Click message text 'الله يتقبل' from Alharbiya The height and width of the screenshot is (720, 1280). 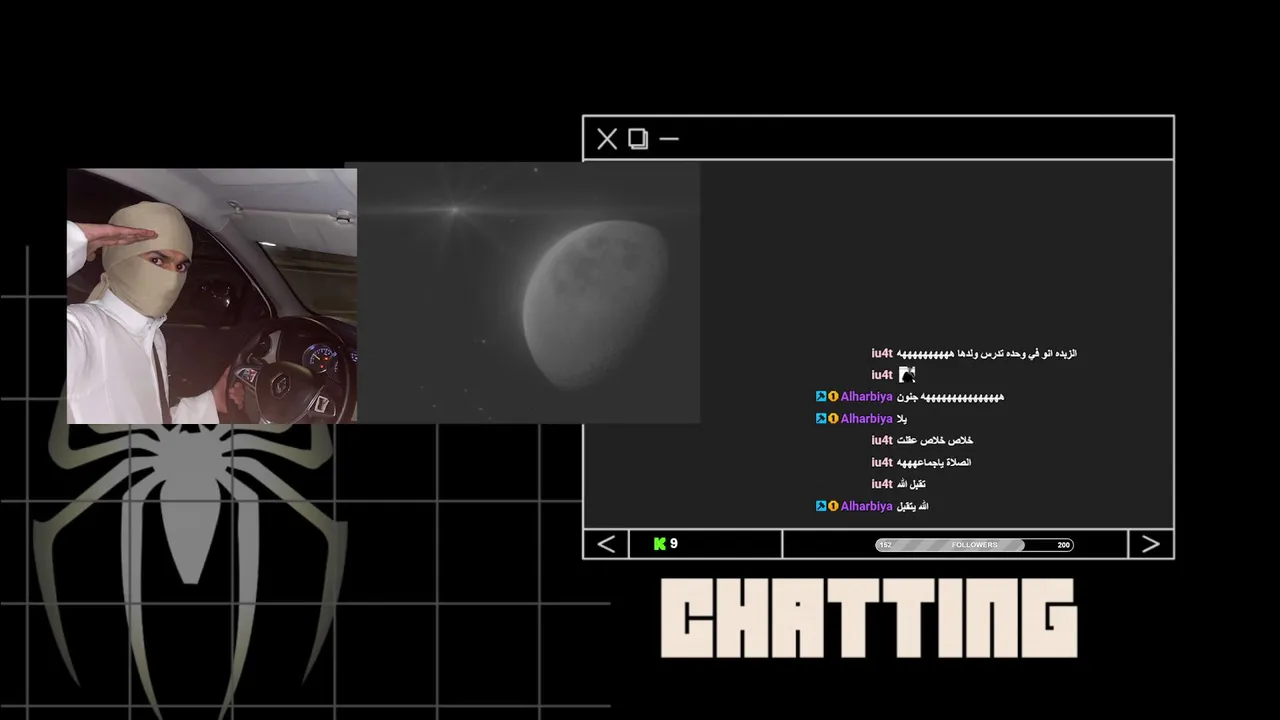click(913, 506)
